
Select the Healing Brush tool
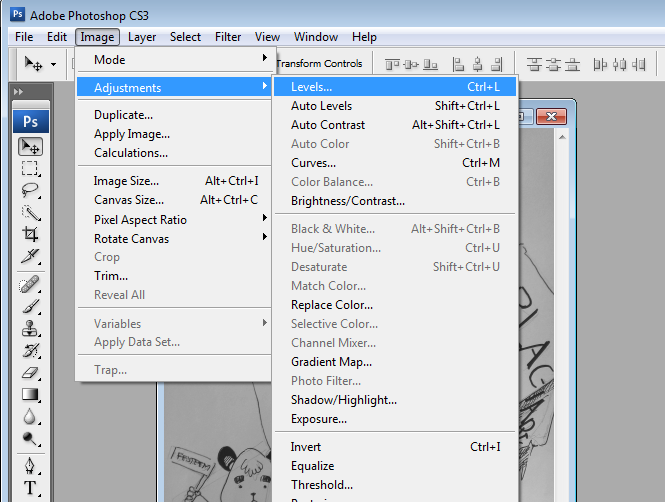click(30, 284)
